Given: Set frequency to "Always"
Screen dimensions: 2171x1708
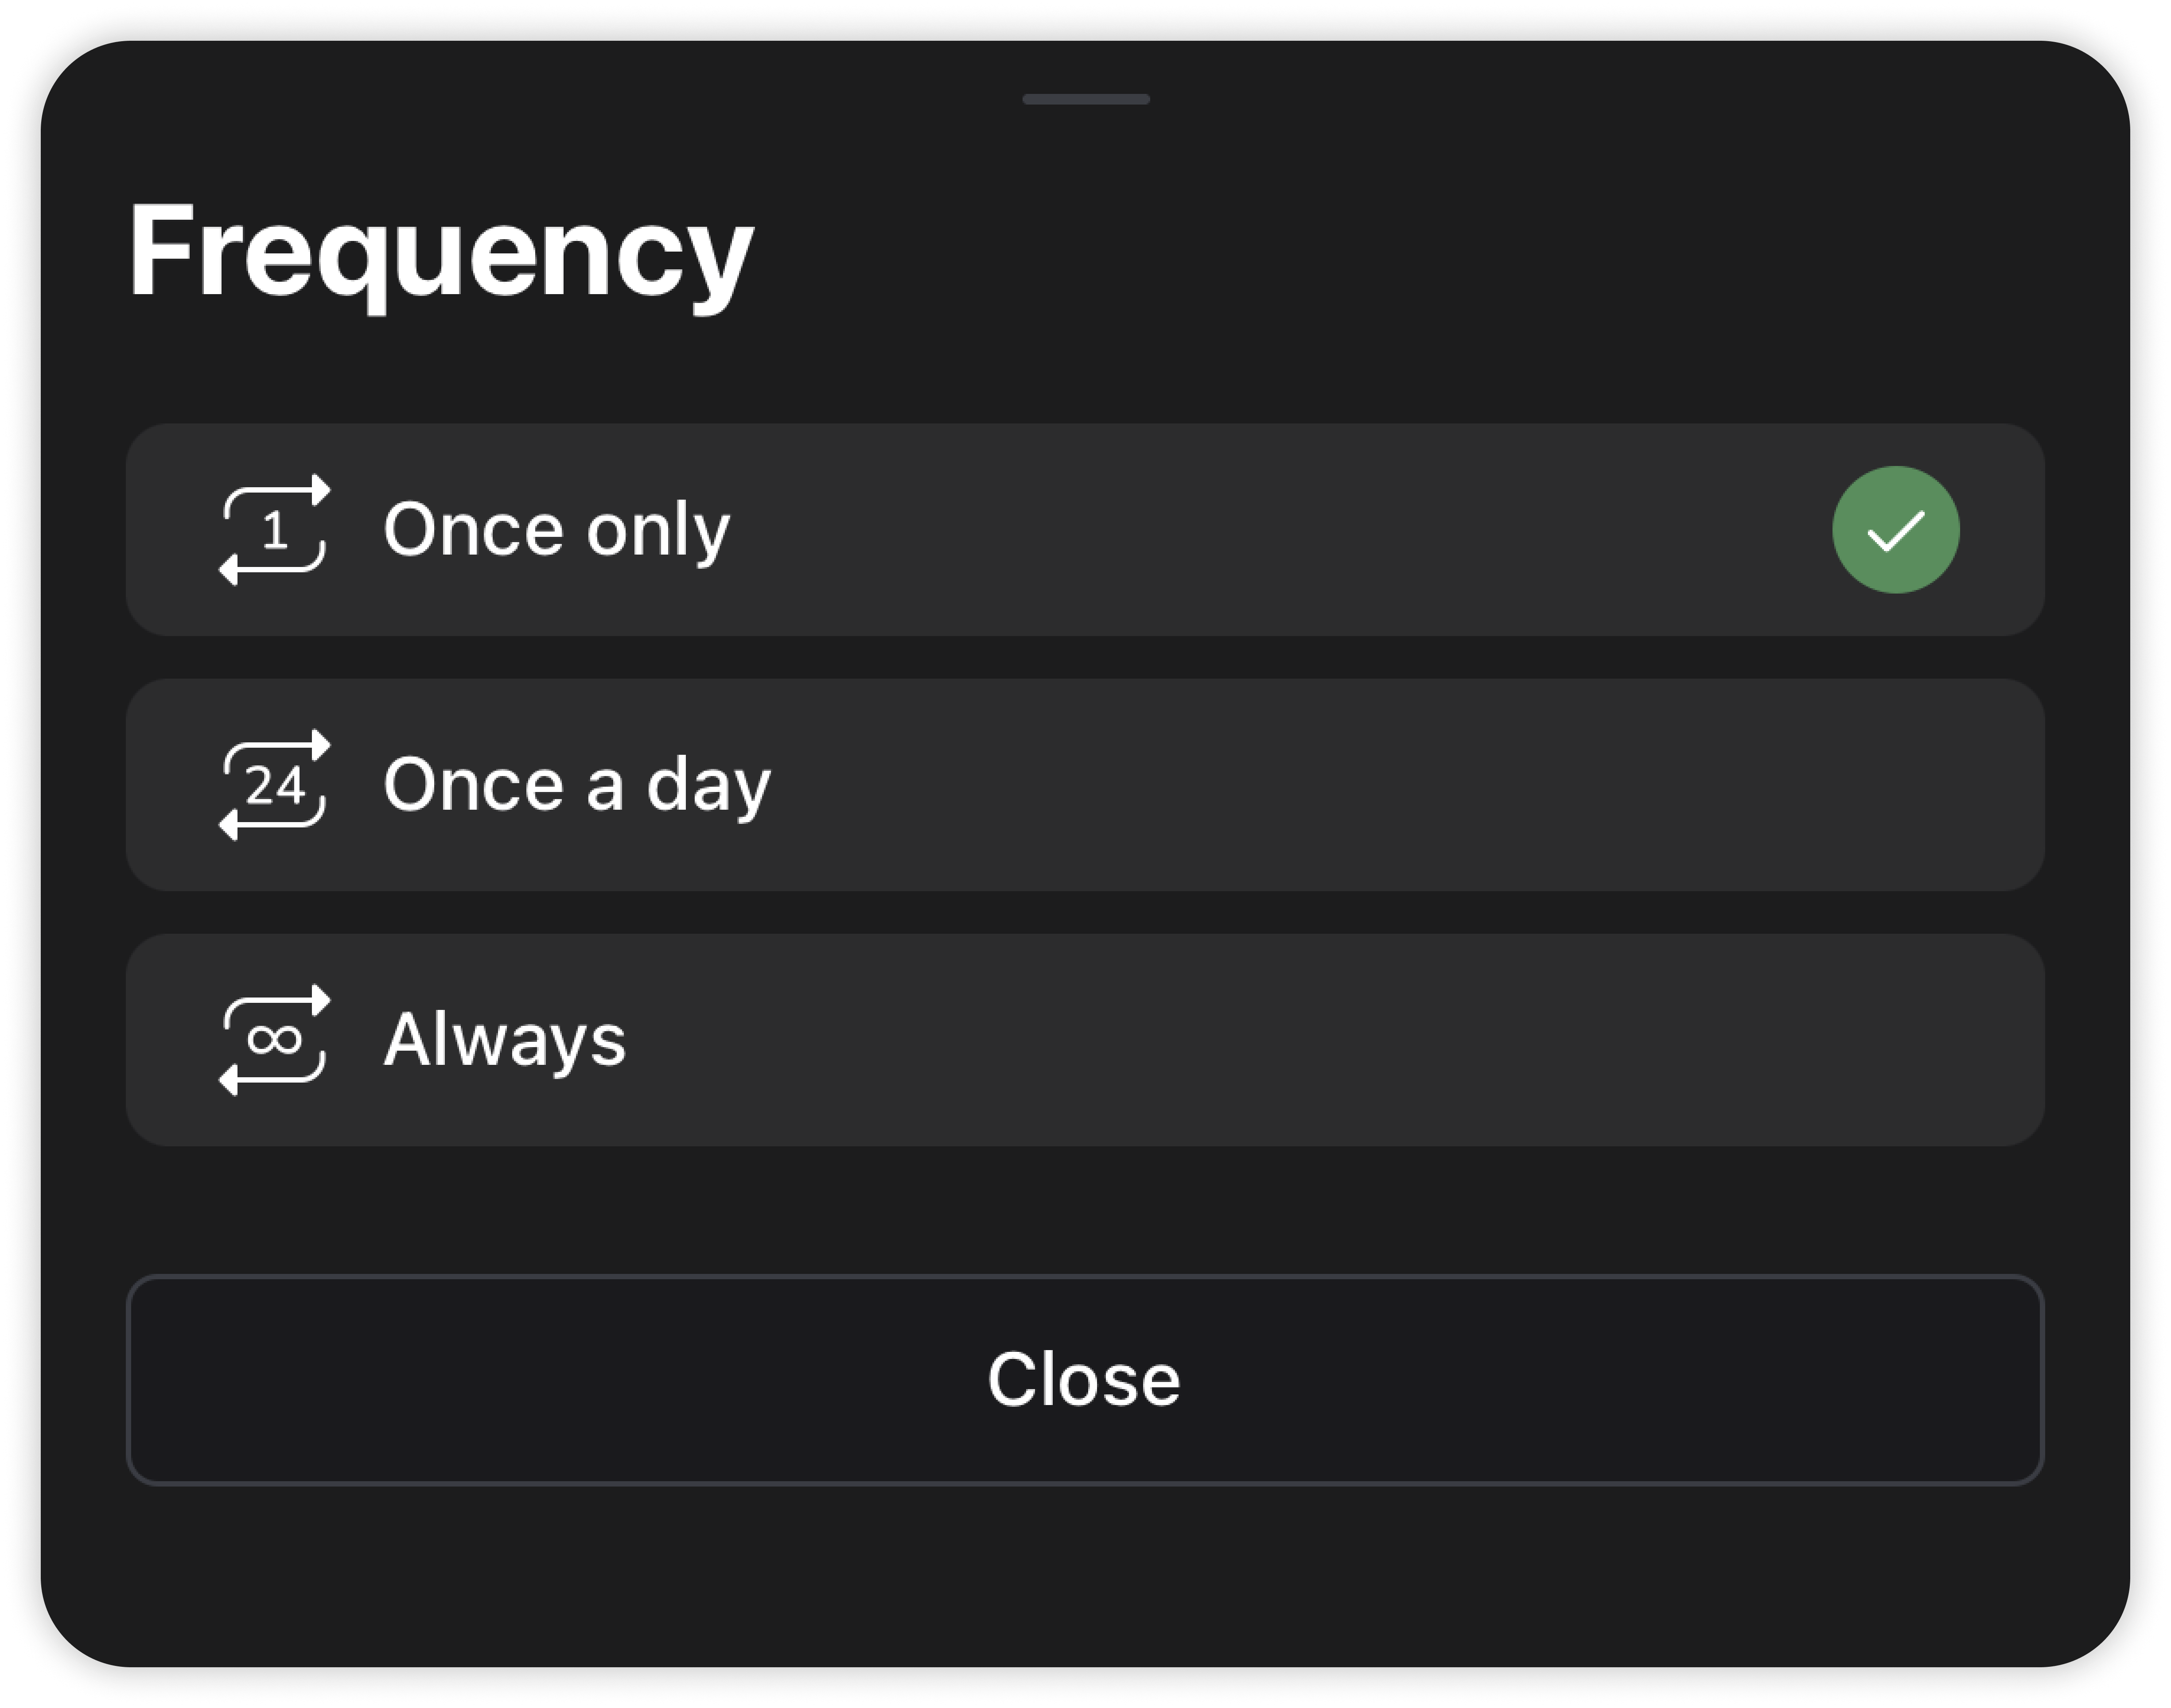Looking at the screenshot, I should click(x=1084, y=1040).
